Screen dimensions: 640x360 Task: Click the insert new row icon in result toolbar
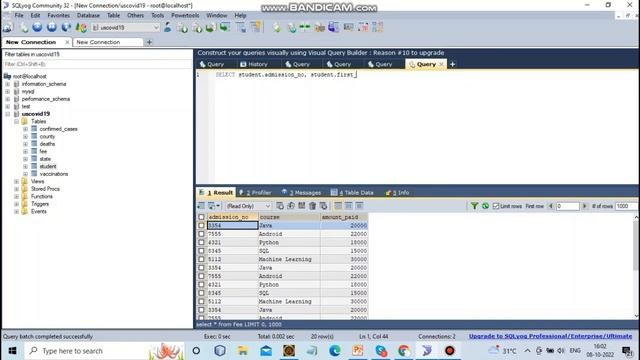coord(280,206)
